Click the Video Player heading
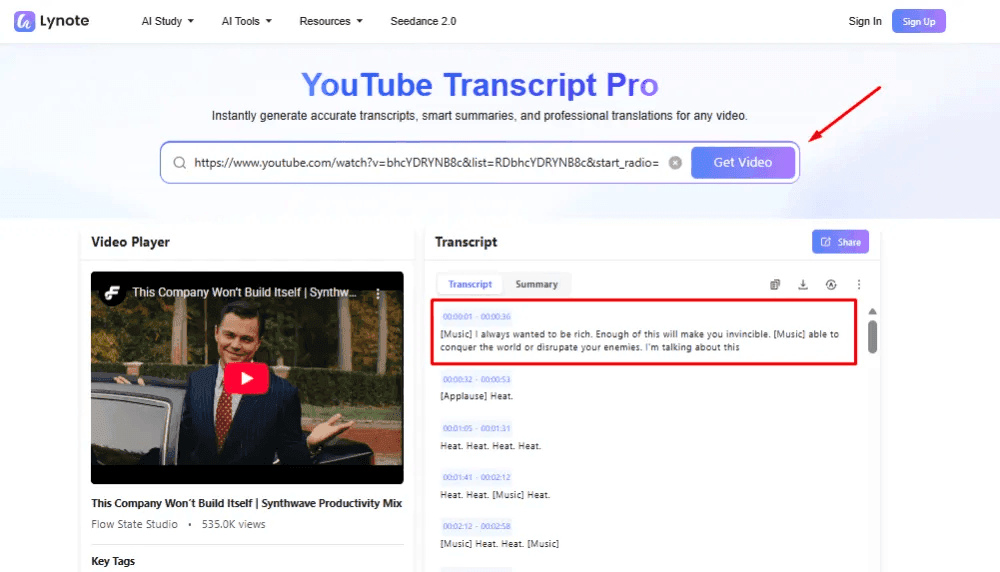Image resolution: width=1000 pixels, height=572 pixels. click(x=130, y=242)
